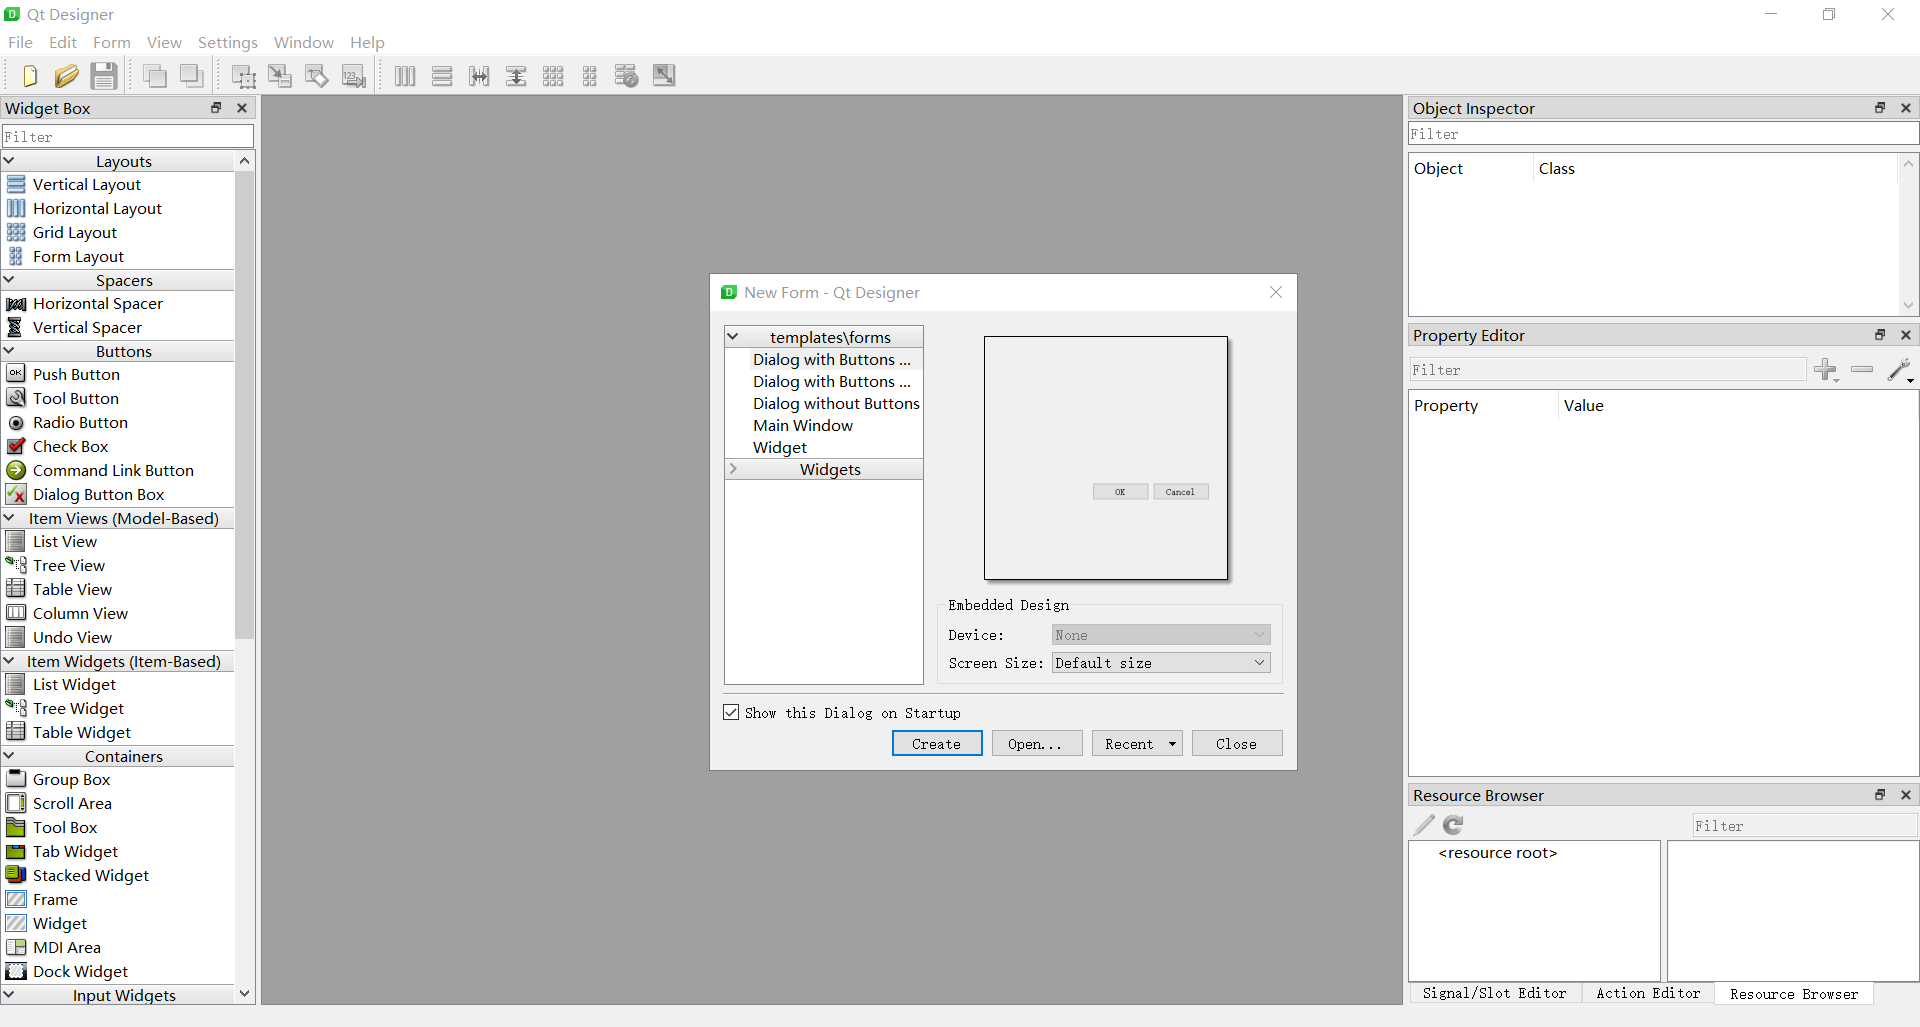Viewport: 1920px width, 1027px height.
Task: Switch to the Signal/Slot Editor tab
Action: coord(1494,993)
